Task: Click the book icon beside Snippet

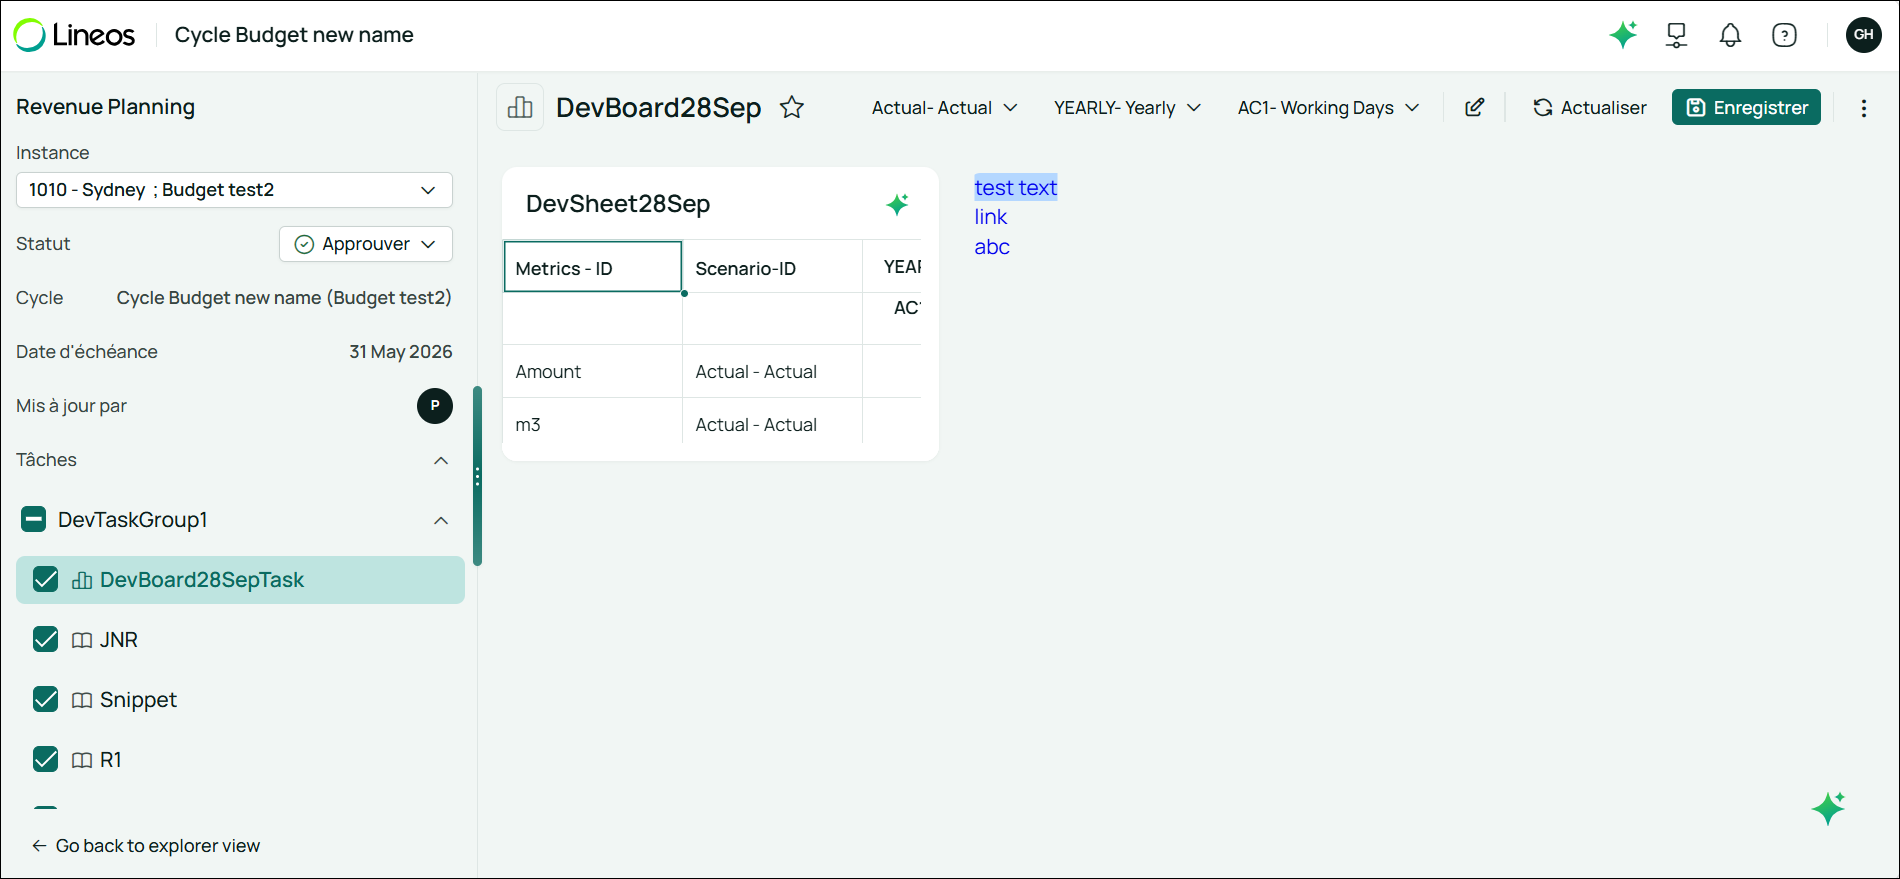Action: pos(82,700)
